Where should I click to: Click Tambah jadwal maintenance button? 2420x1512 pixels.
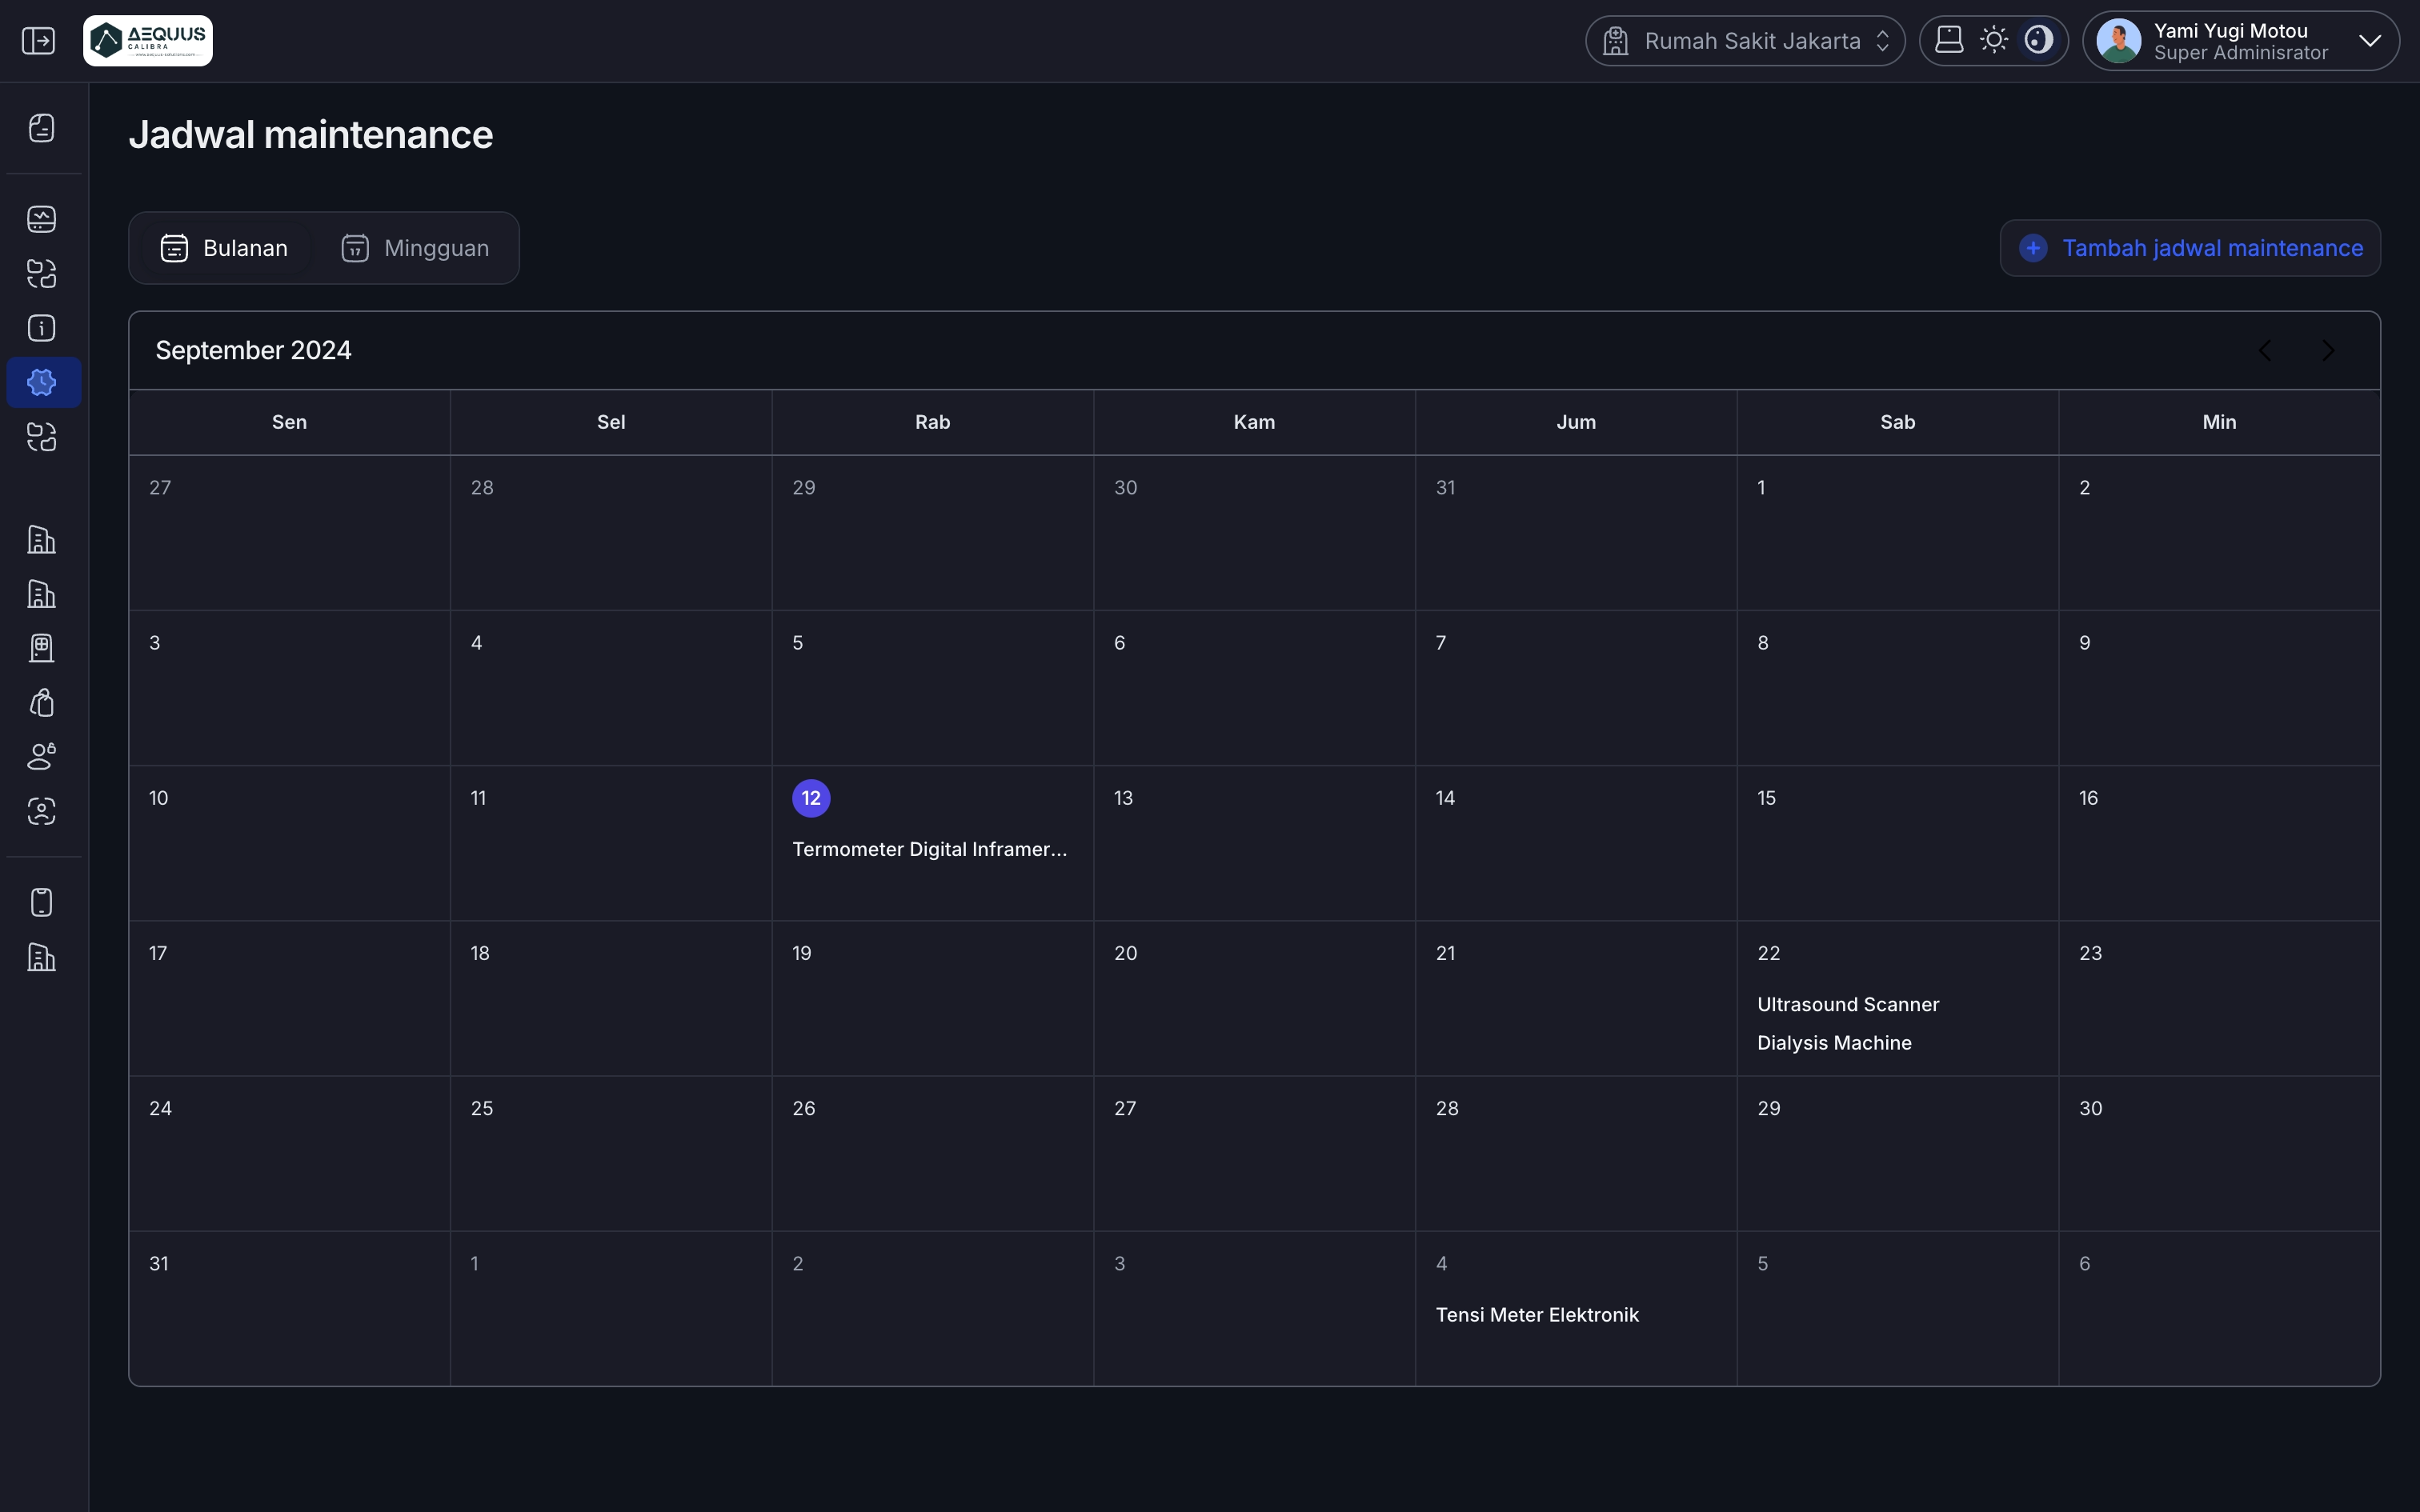2190,248
